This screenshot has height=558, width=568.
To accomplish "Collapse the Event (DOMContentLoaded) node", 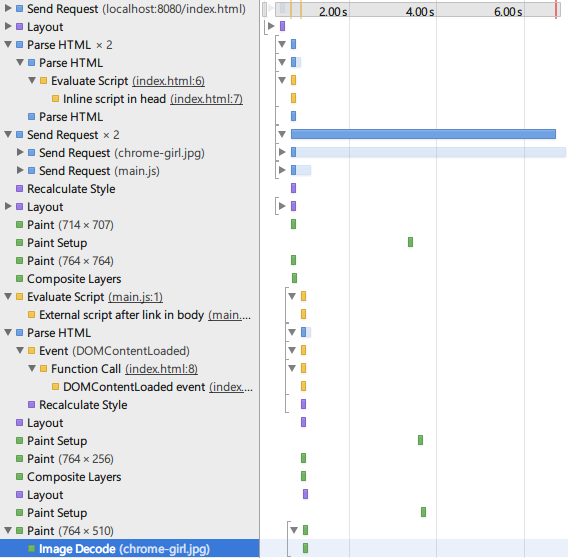I will click(20, 350).
